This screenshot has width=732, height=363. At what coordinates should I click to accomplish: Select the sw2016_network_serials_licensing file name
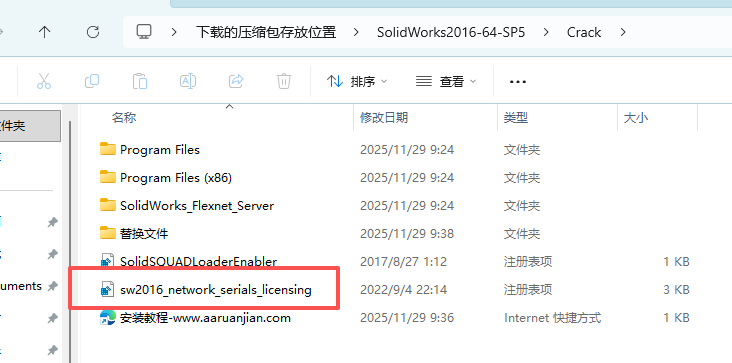(216, 290)
